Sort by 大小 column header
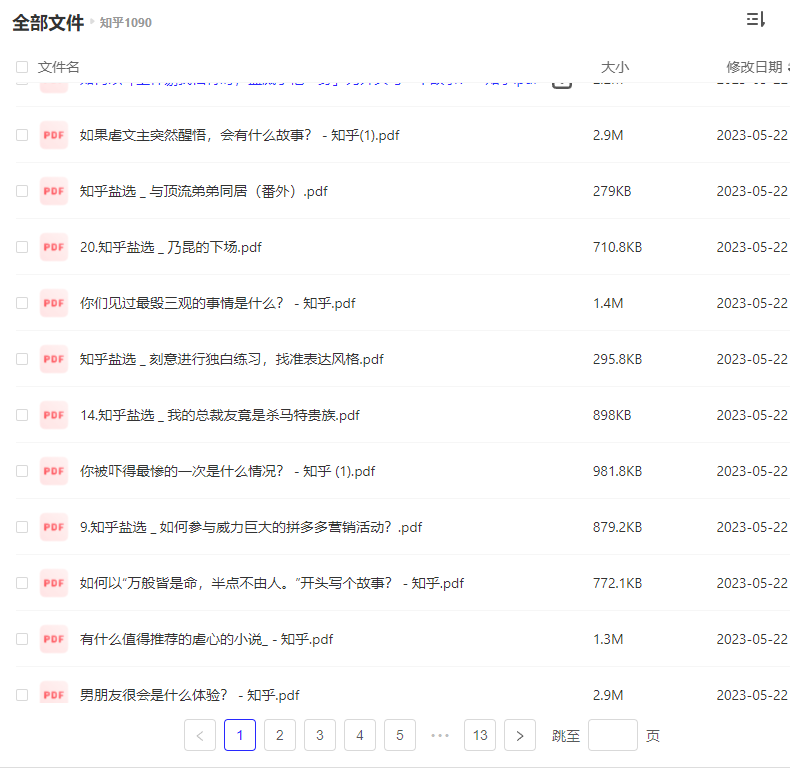 614,67
